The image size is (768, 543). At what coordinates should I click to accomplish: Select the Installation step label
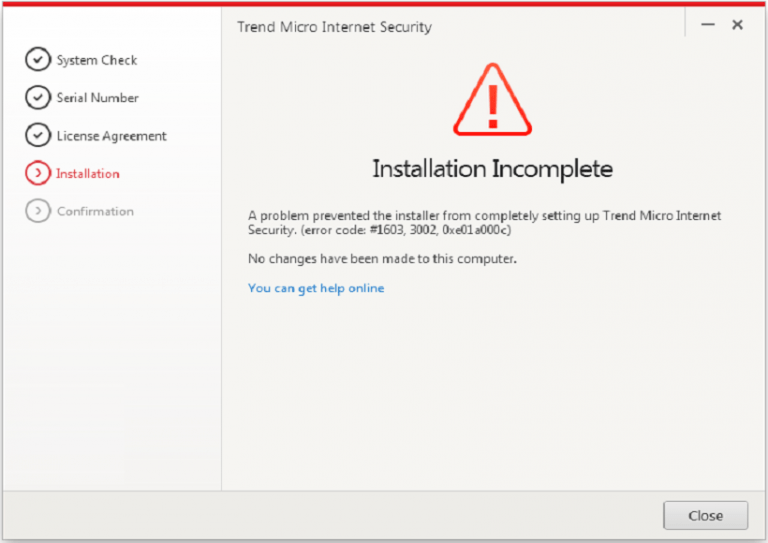[88, 174]
